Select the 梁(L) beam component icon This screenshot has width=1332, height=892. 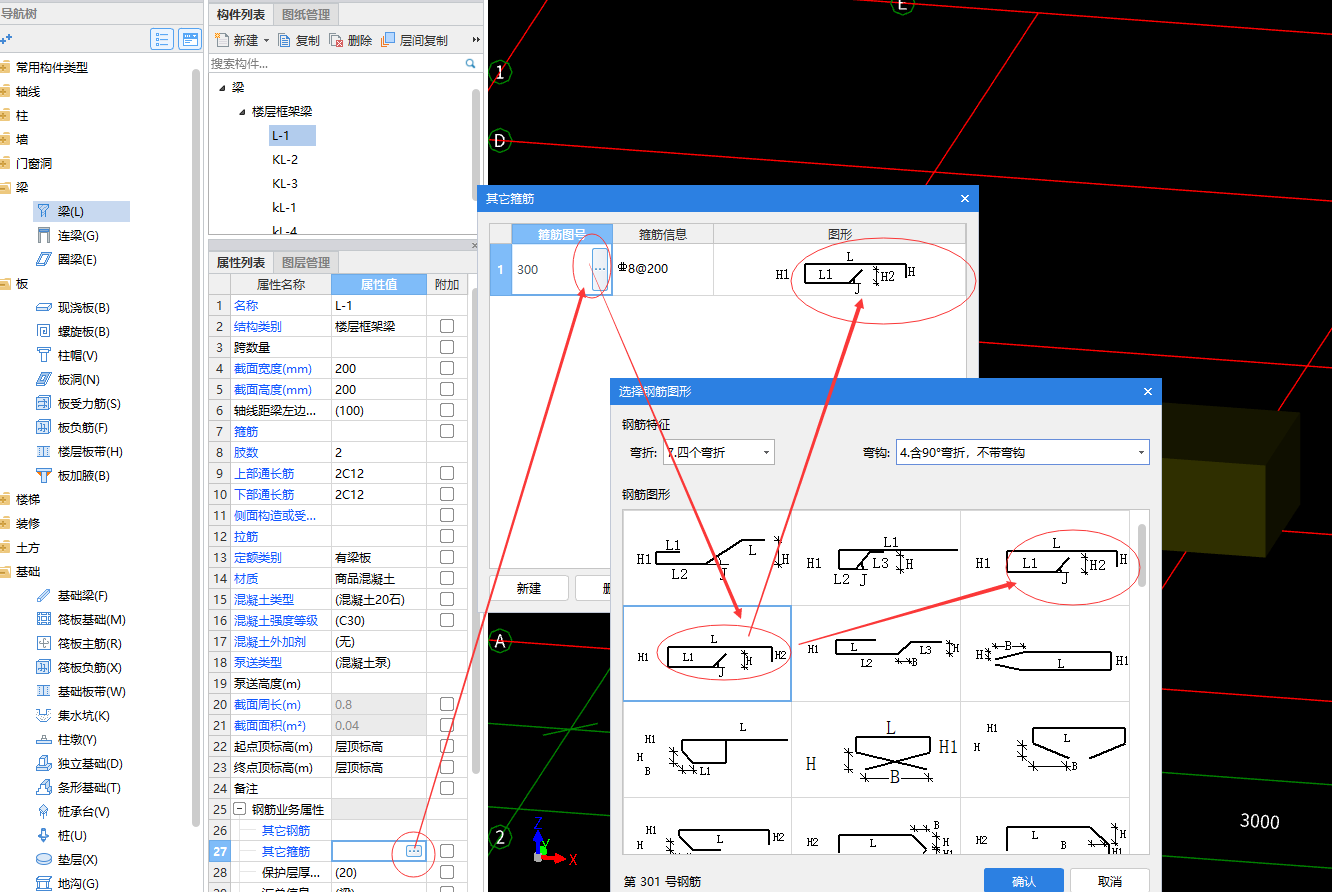click(x=43, y=211)
